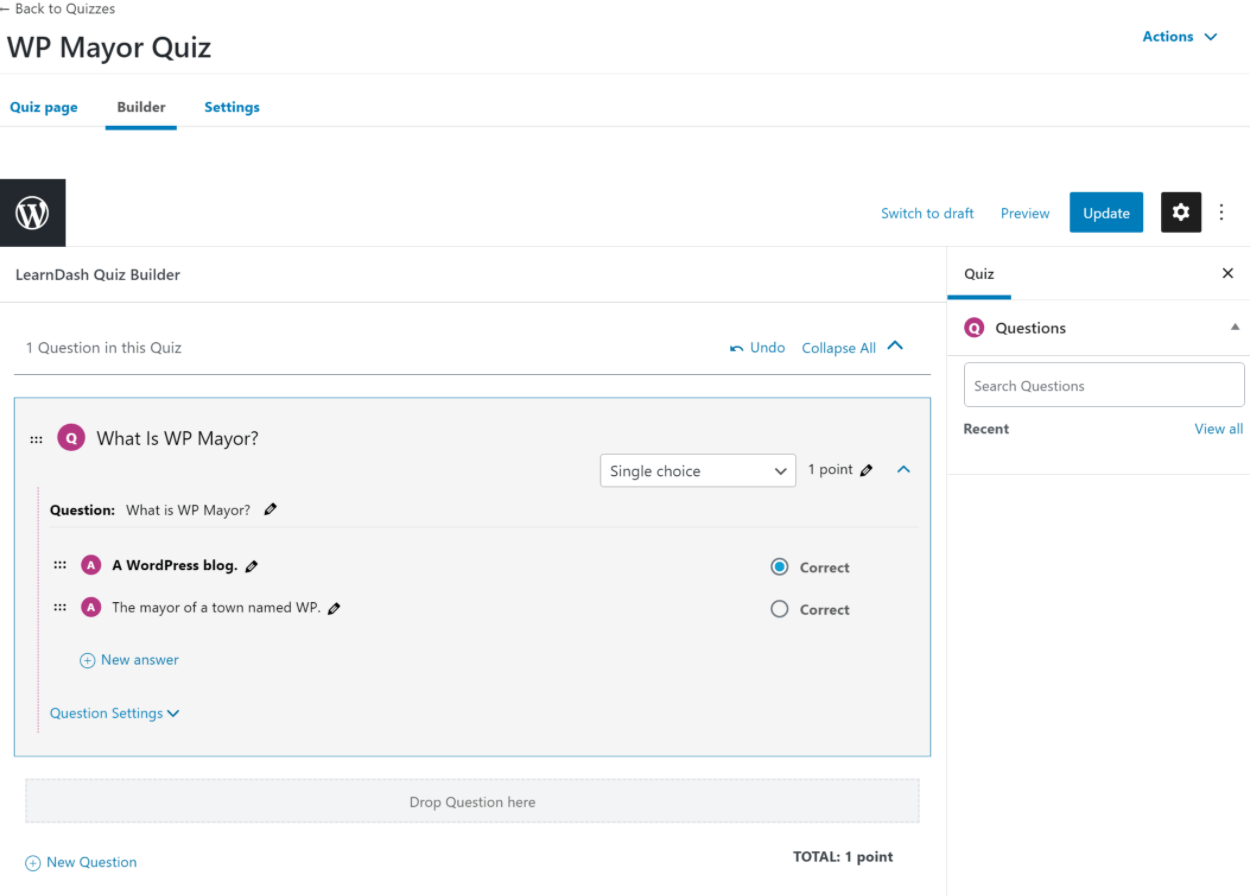Click plus icon beside New Question
The image size is (1250, 896).
coord(33,863)
